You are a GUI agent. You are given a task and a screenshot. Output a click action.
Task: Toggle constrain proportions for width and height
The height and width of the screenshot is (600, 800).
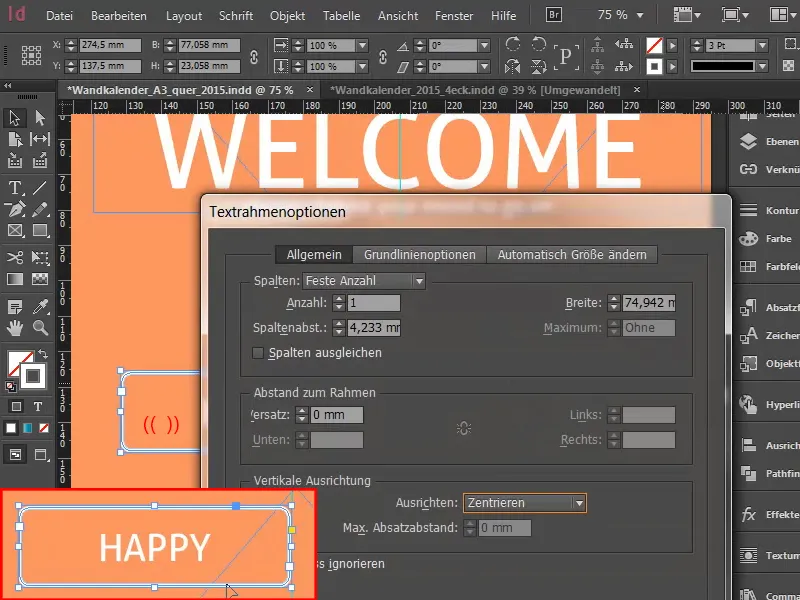pyautogui.click(x=254, y=56)
